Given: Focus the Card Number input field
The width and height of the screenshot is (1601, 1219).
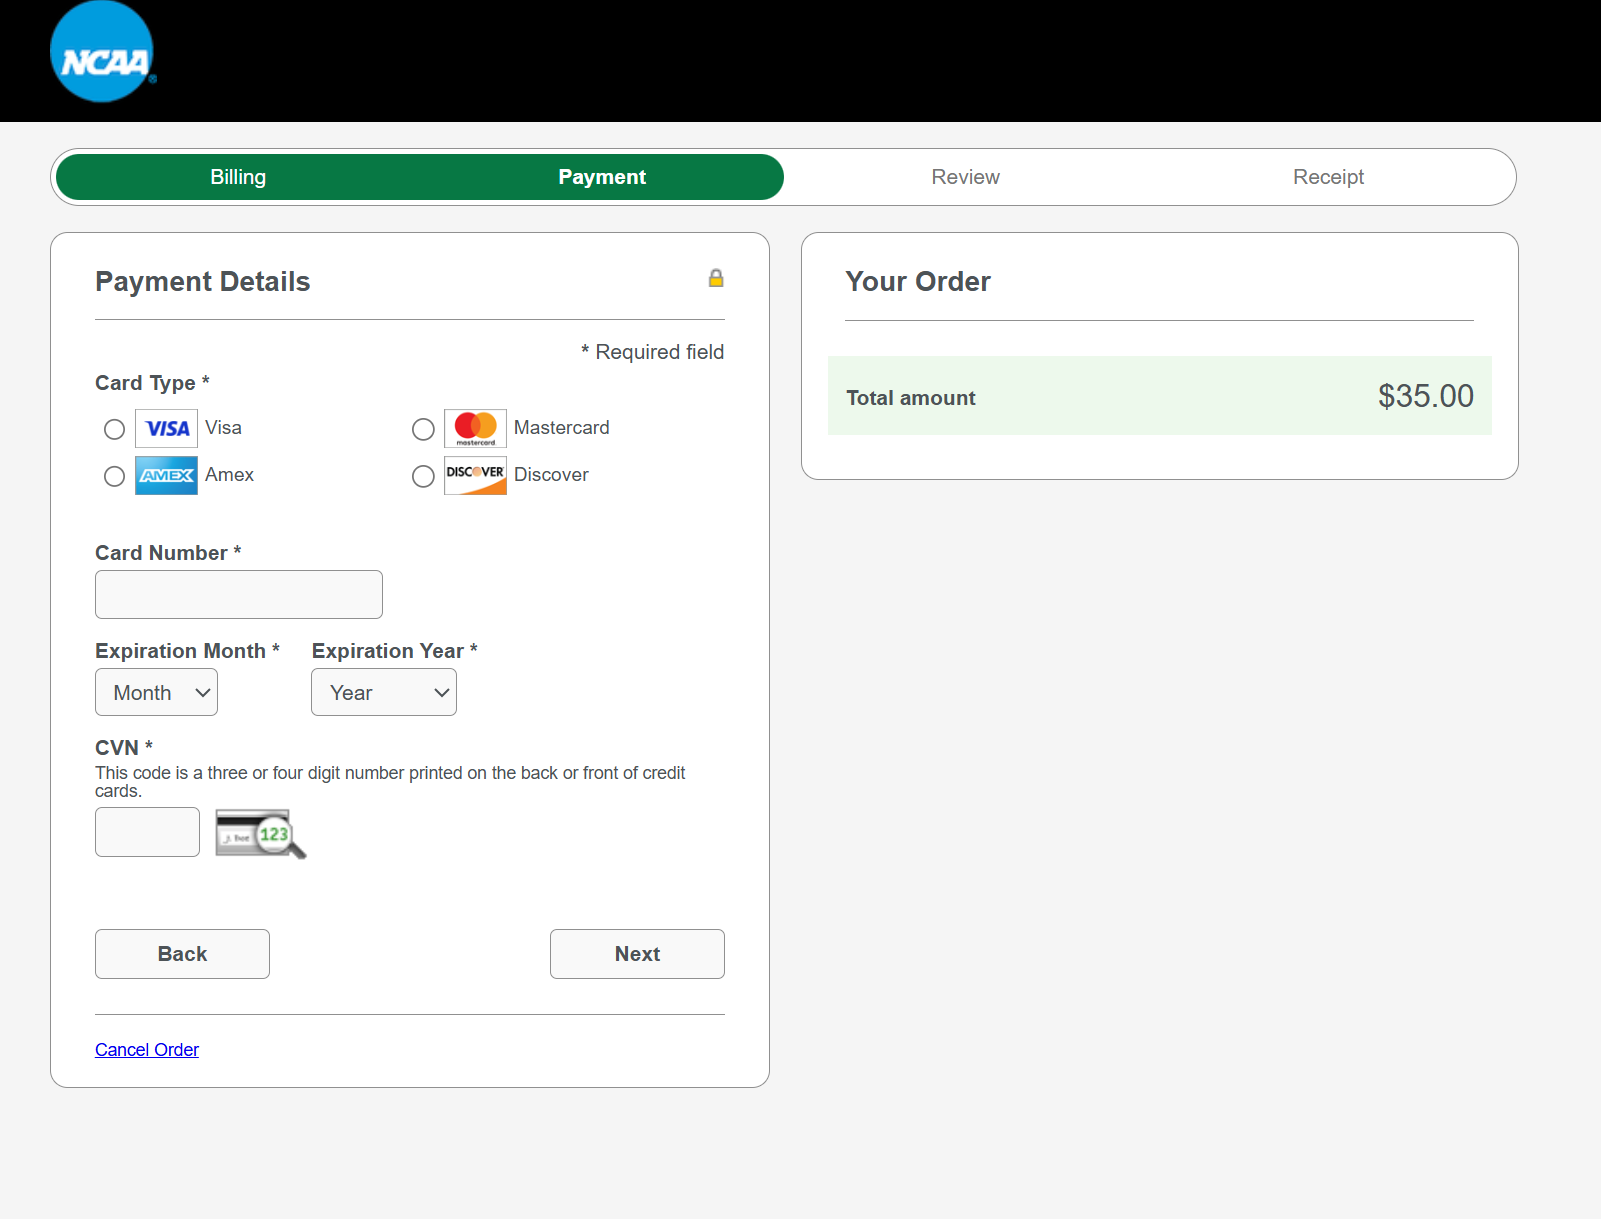Looking at the screenshot, I should click(239, 594).
